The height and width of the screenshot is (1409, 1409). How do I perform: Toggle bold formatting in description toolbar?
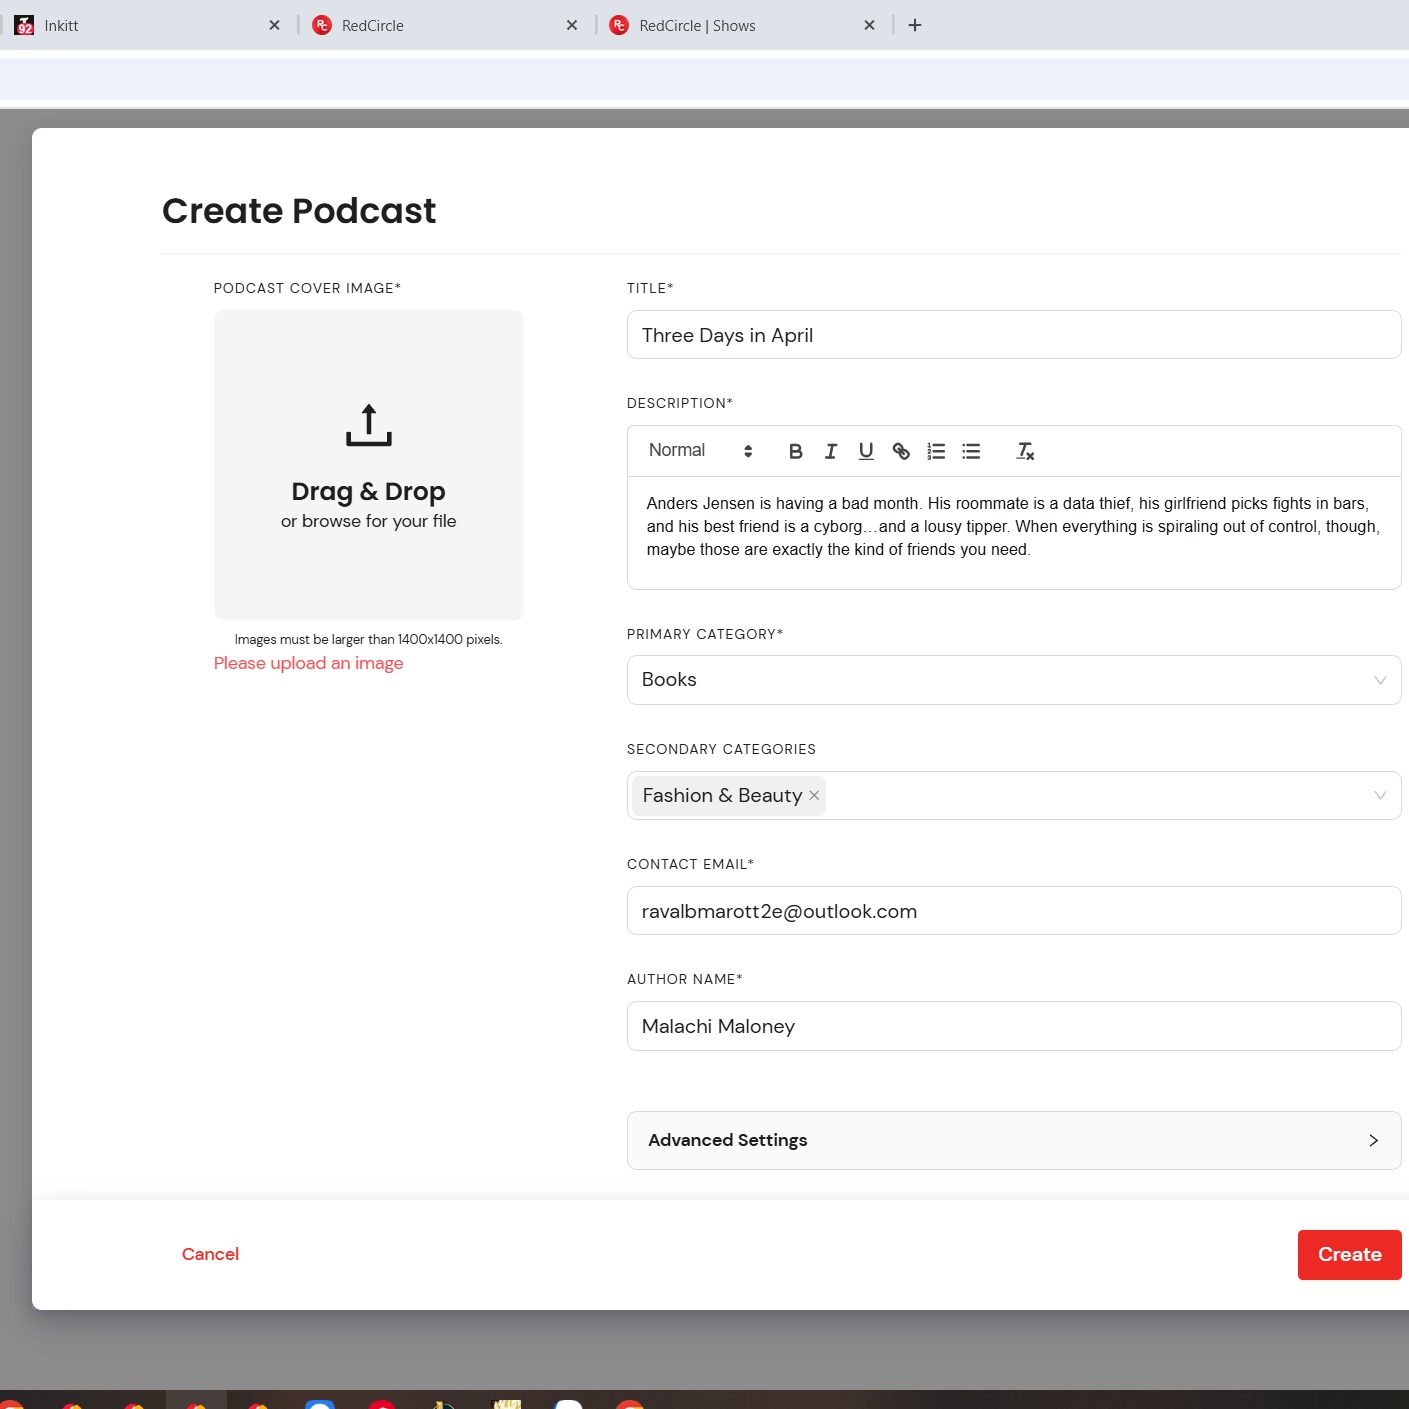[795, 451]
